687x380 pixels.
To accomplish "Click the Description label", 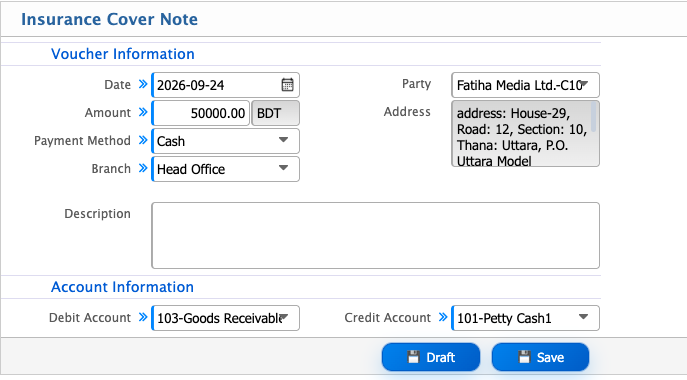I will 98,213.
